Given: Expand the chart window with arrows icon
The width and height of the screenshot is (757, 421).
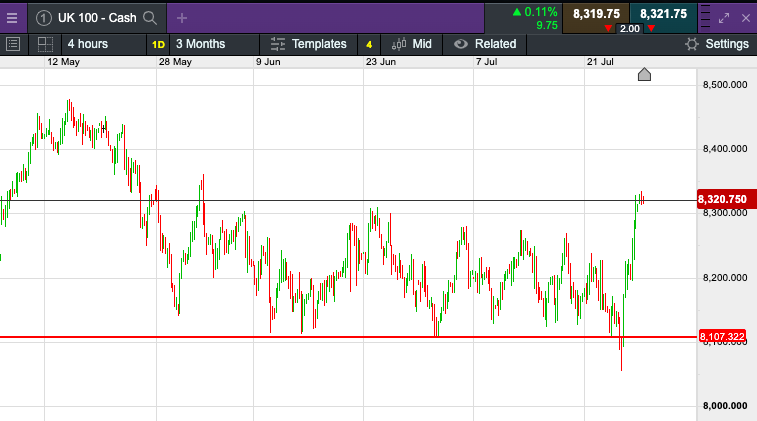Looking at the screenshot, I should tap(725, 17).
